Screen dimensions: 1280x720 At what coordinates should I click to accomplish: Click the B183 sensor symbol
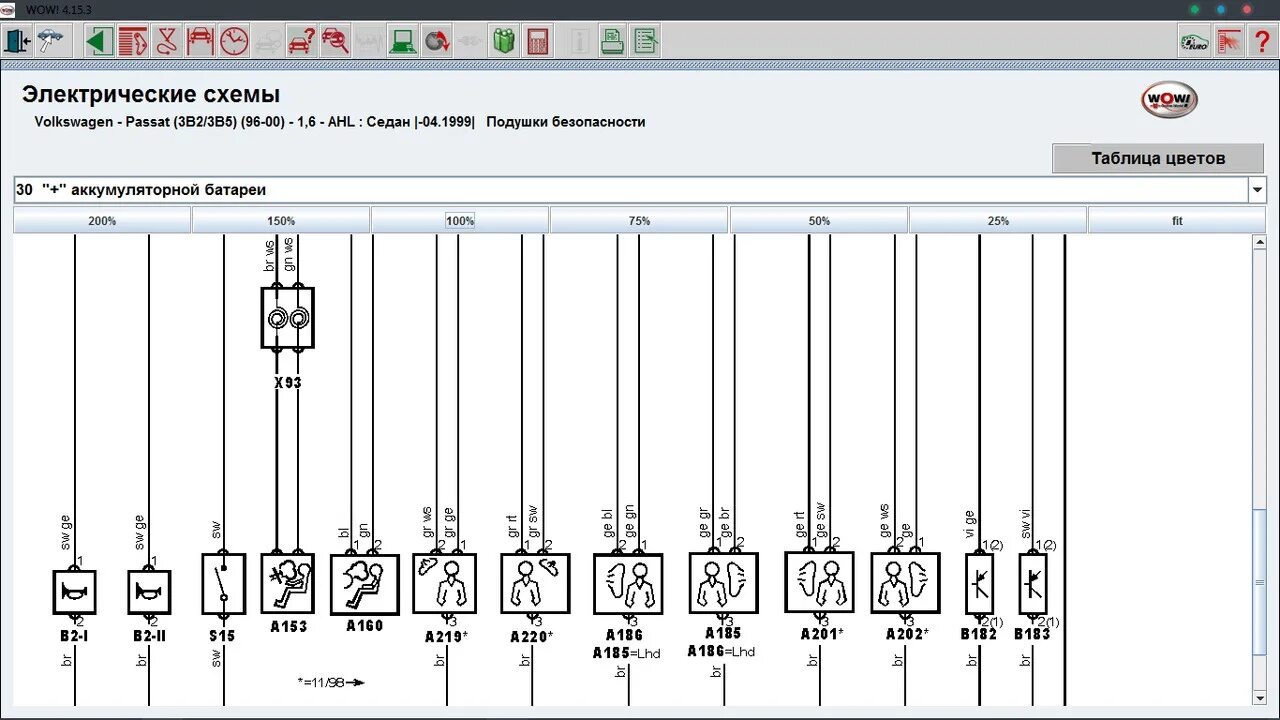(1032, 584)
